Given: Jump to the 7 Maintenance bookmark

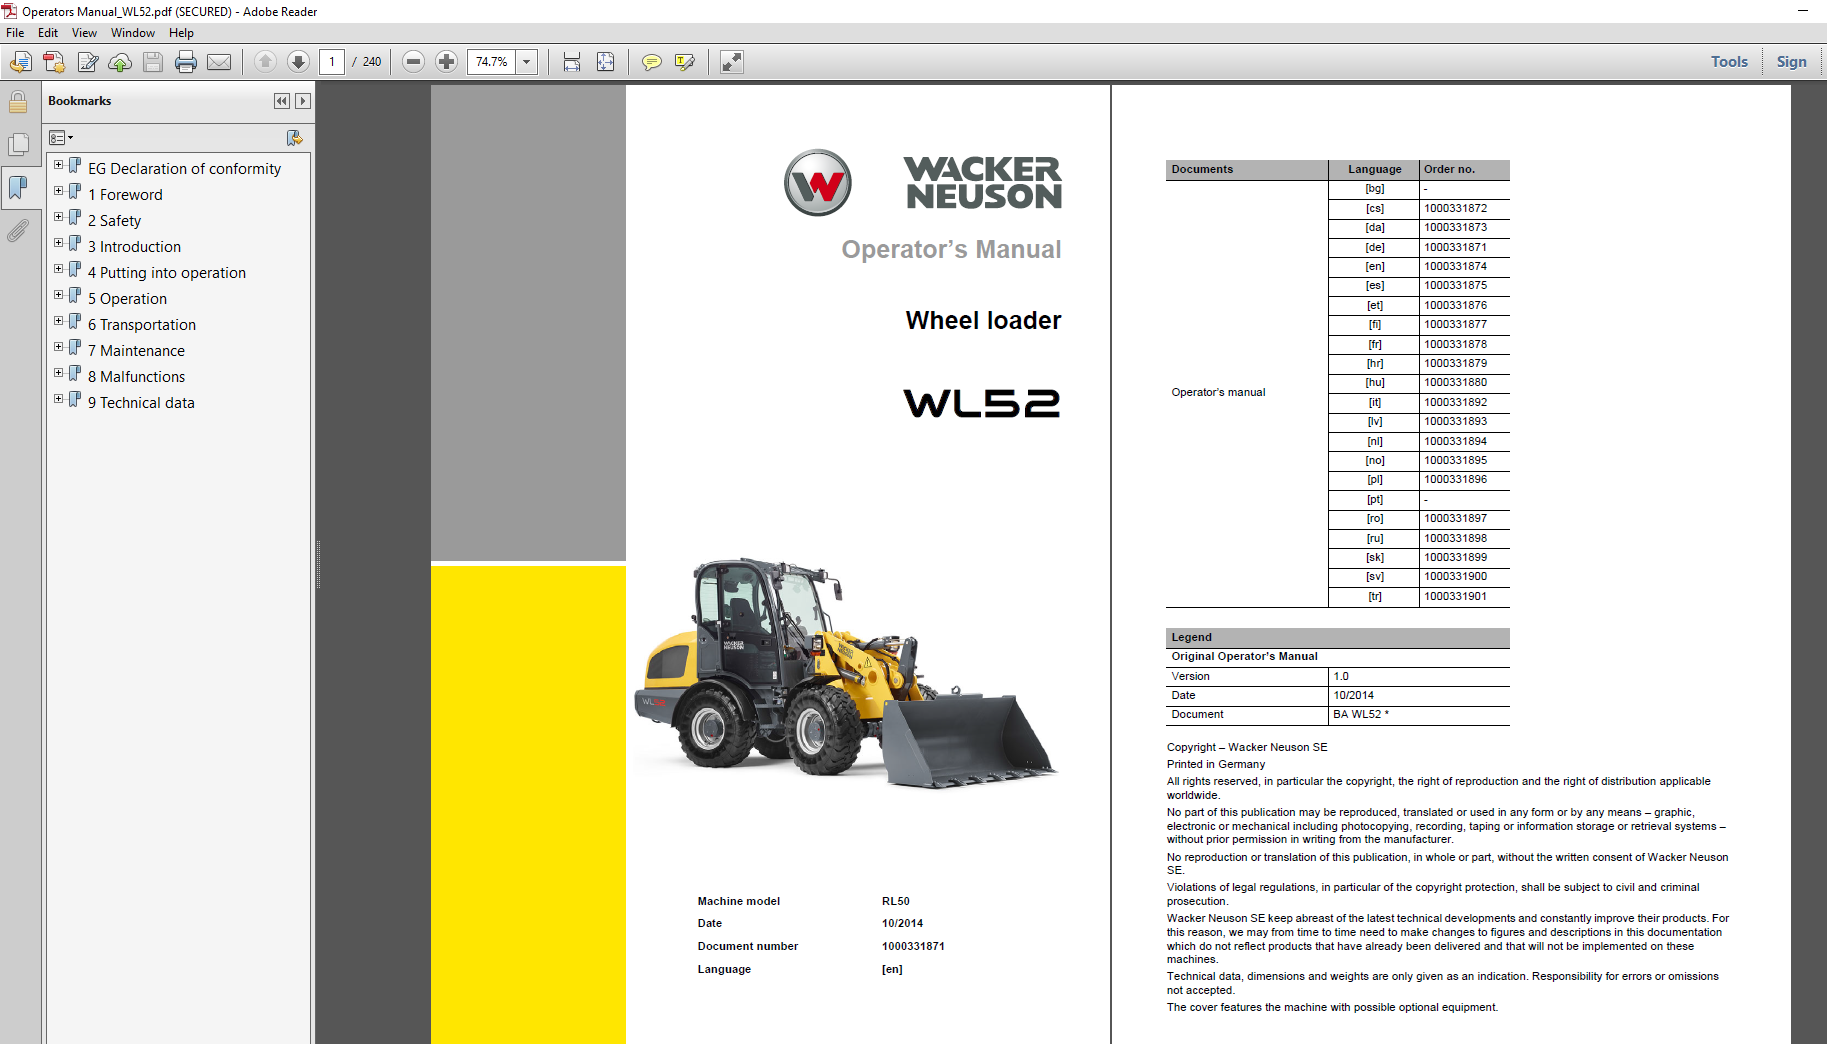Looking at the screenshot, I should click(x=136, y=351).
